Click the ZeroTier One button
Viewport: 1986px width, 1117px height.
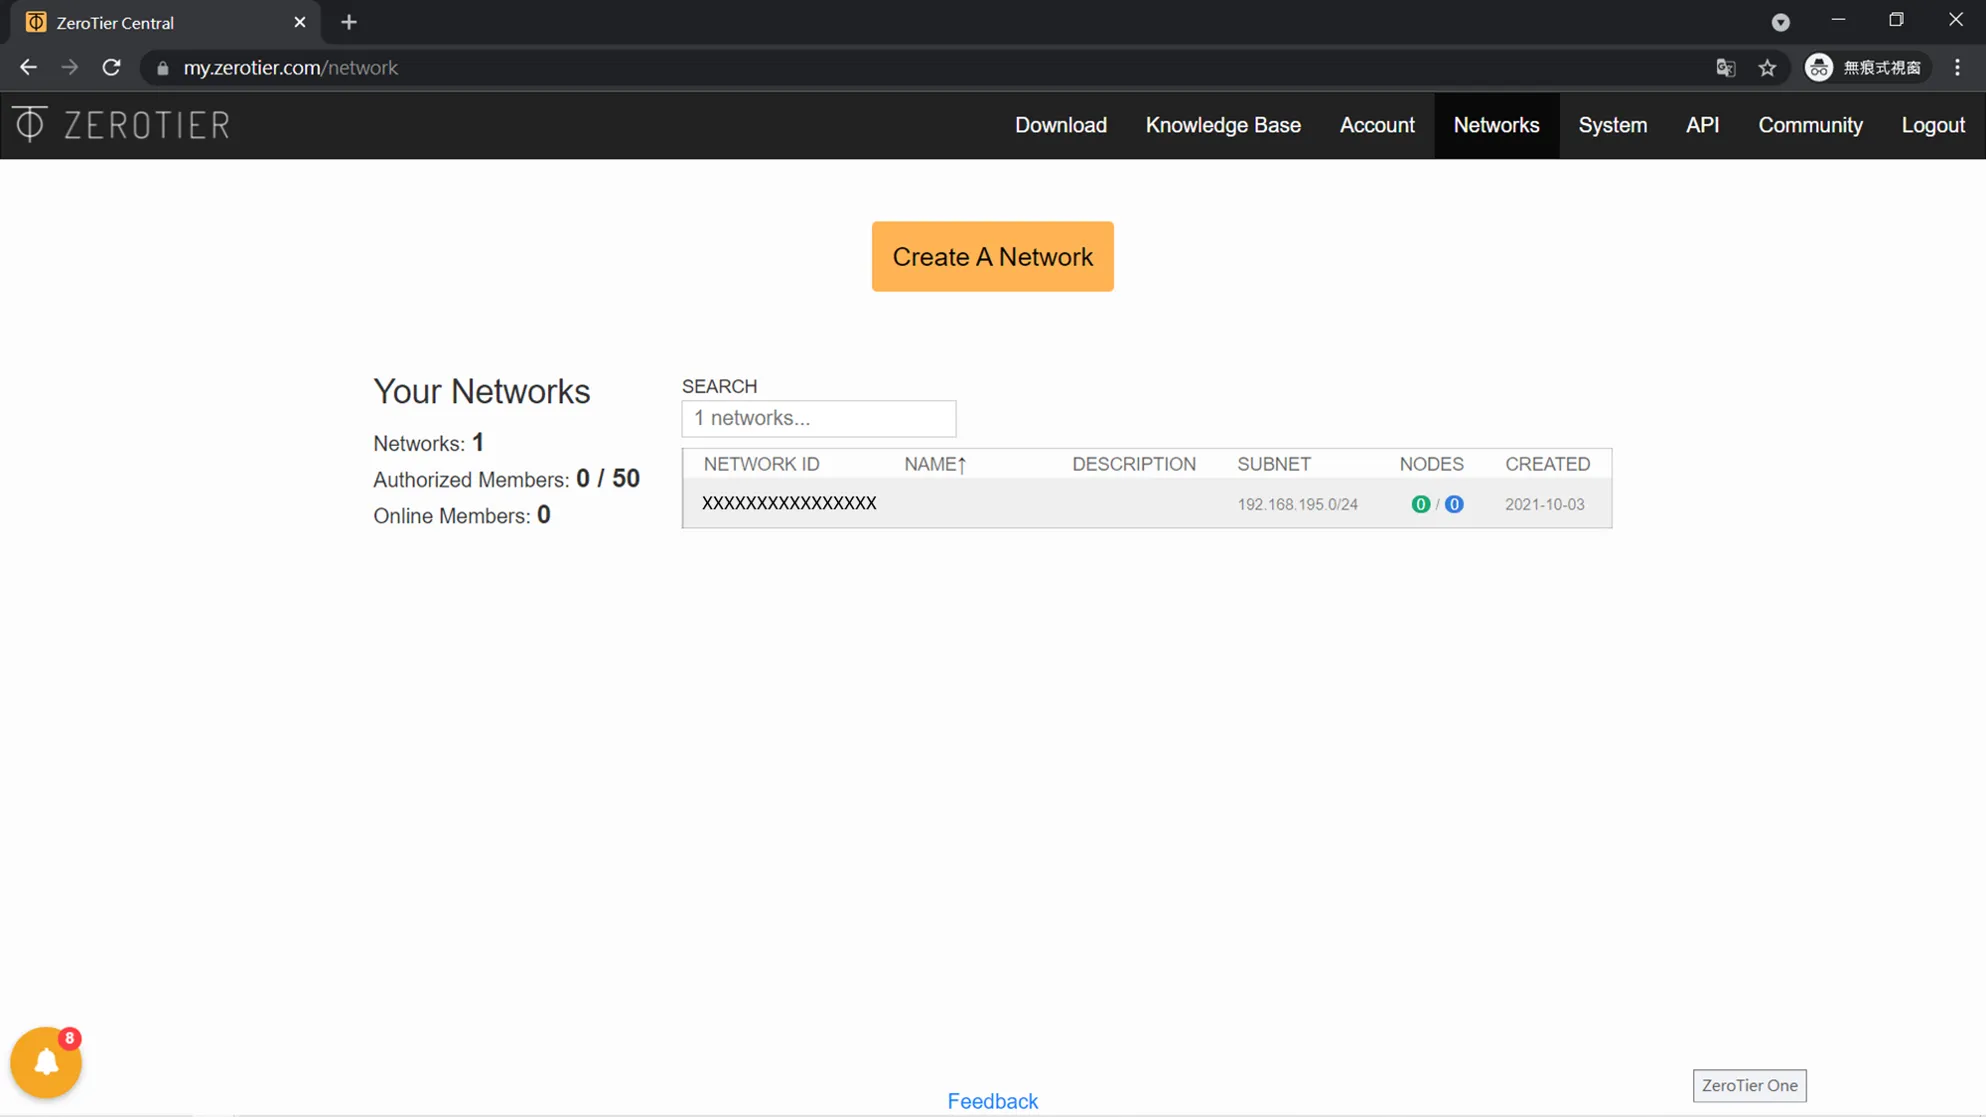point(1749,1085)
